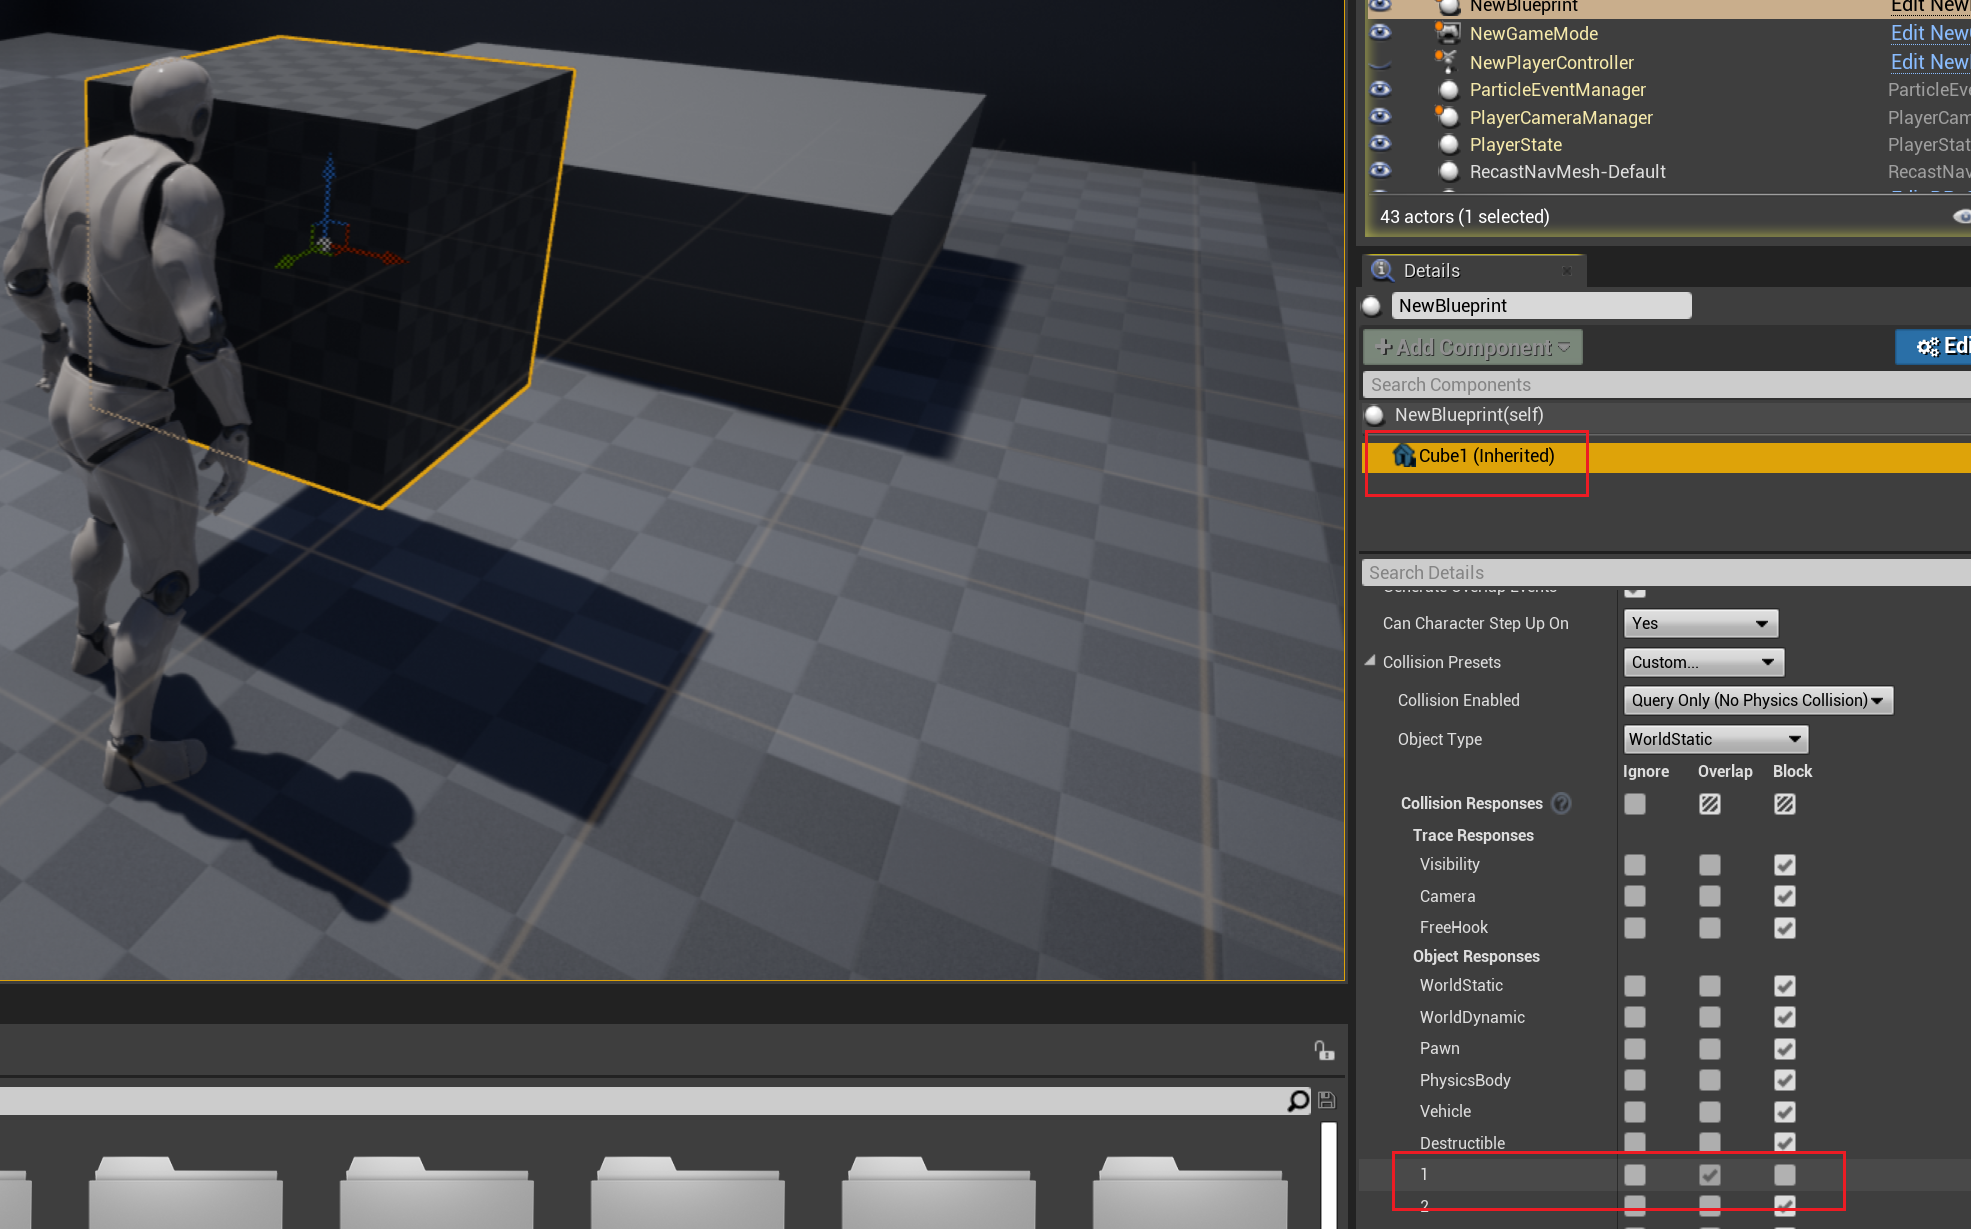Viewport: 1971px width, 1229px height.
Task: Enable Overlap for the Visibility trace response
Action: point(1710,864)
